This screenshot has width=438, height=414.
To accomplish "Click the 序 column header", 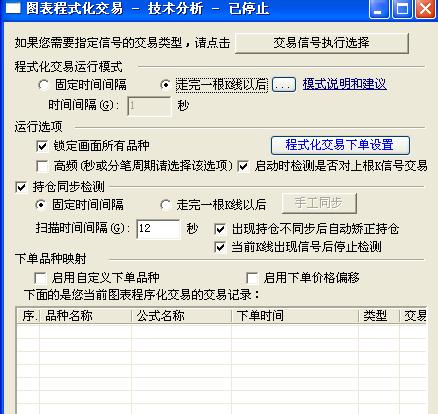I will click(x=28, y=316).
